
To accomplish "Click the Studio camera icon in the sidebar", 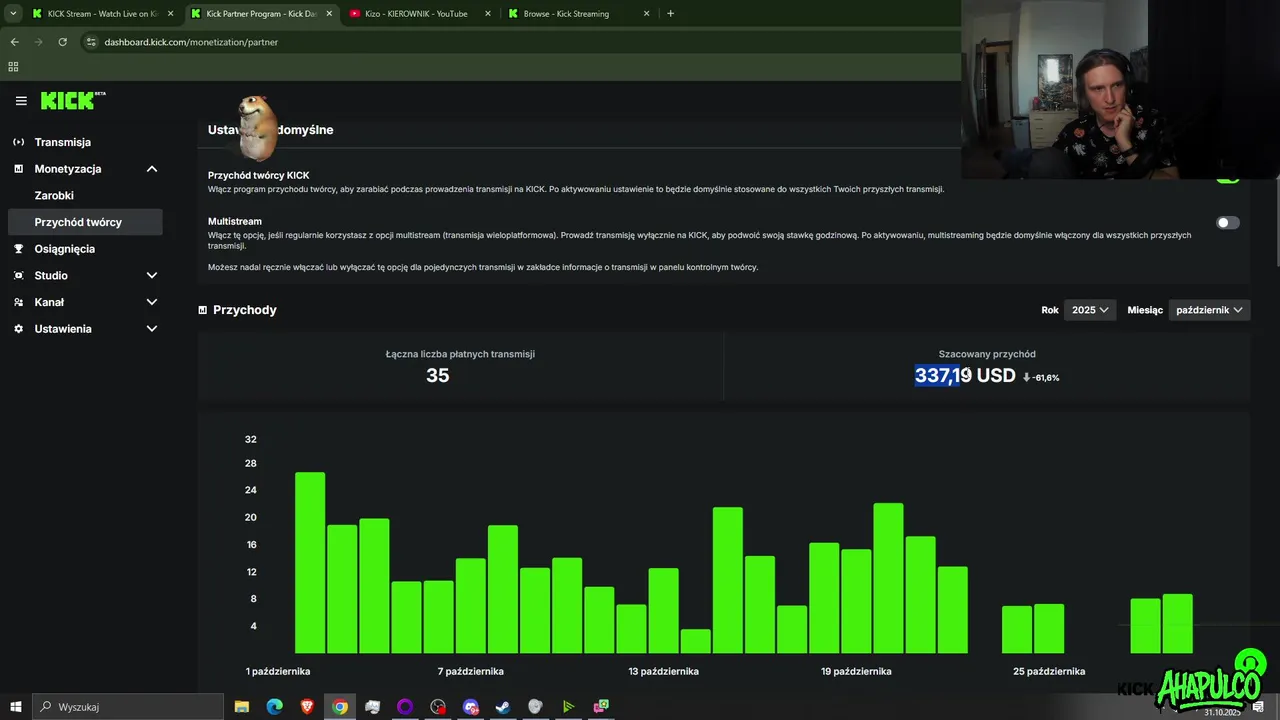I will [19, 275].
